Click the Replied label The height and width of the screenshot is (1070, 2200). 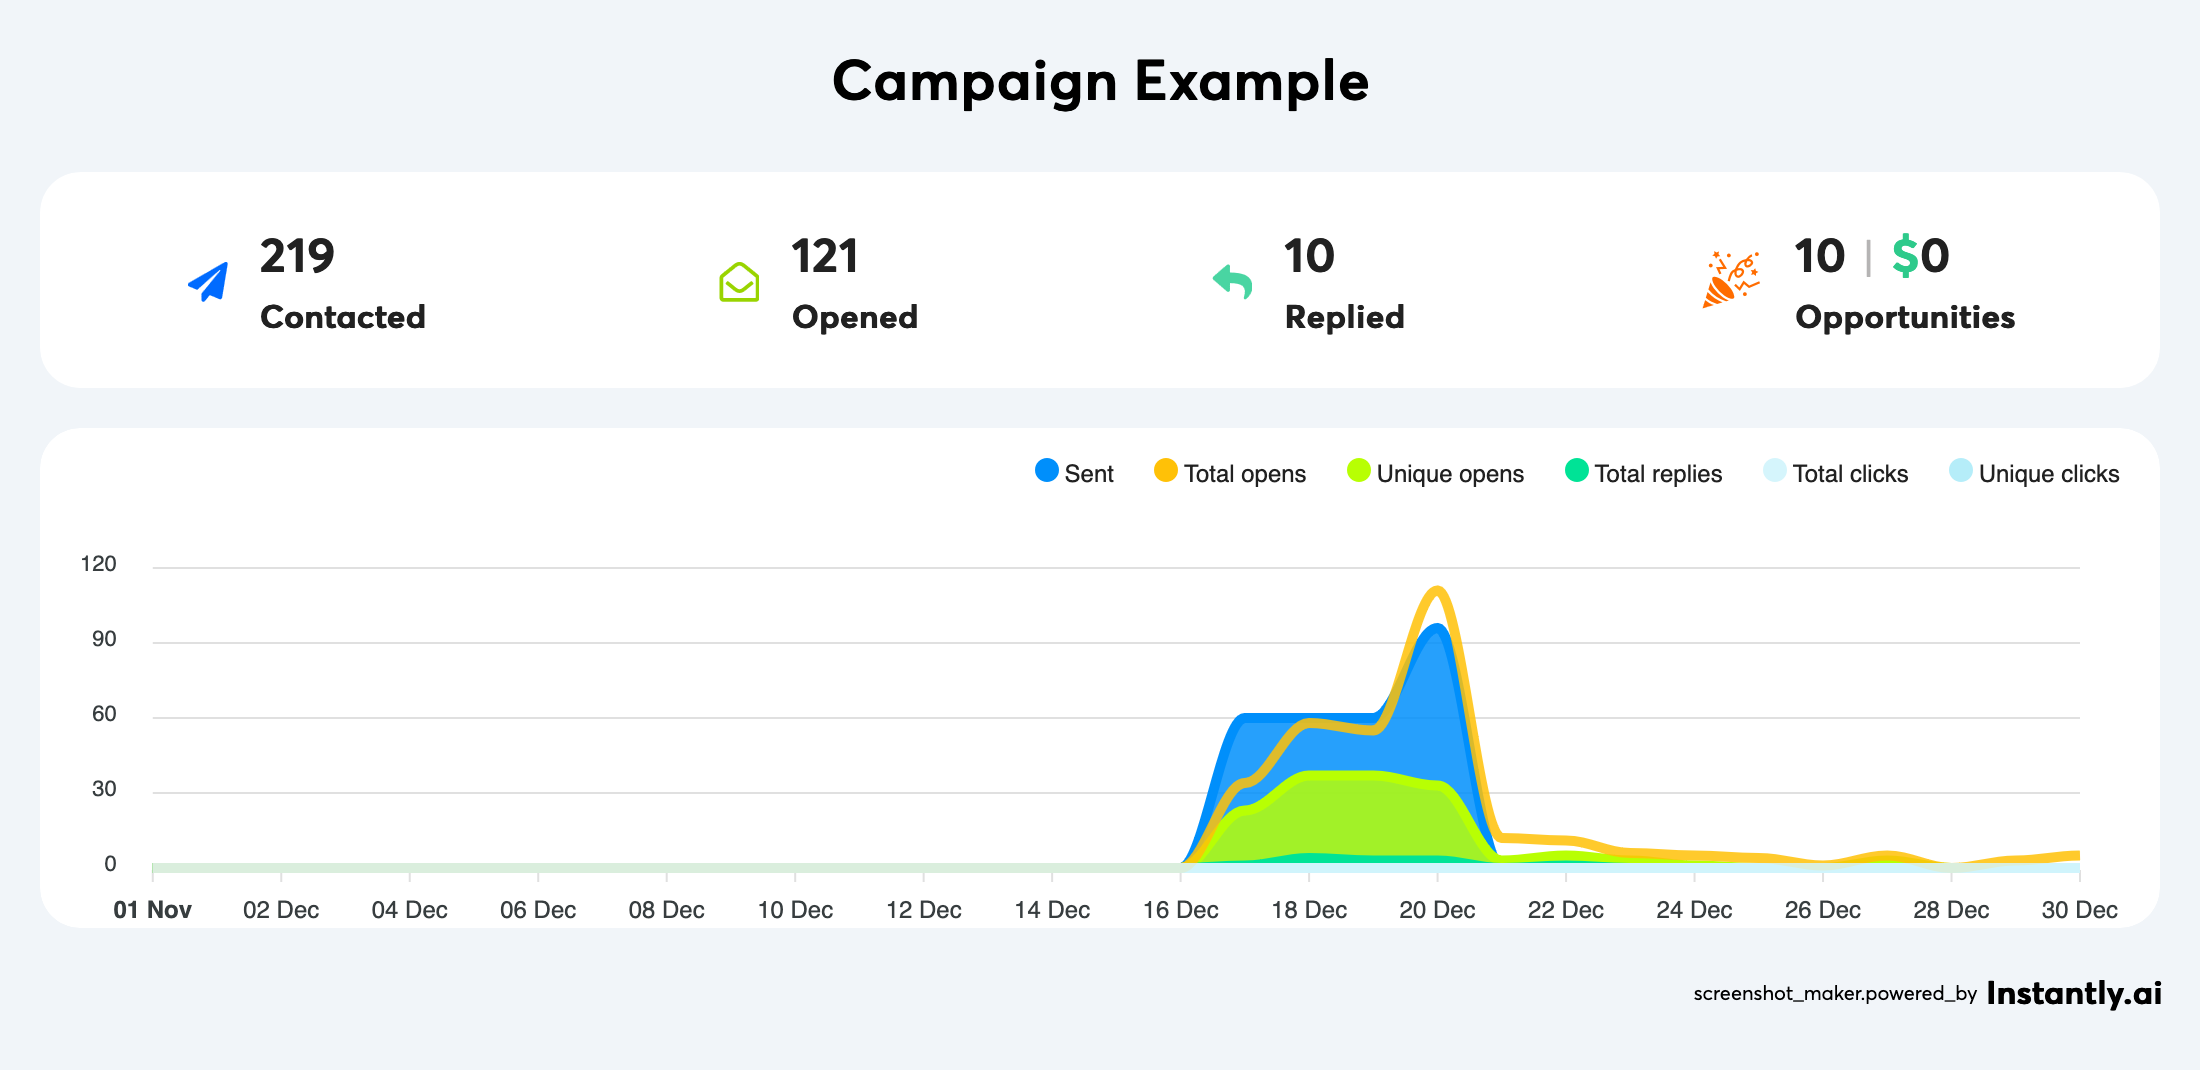click(x=1344, y=317)
